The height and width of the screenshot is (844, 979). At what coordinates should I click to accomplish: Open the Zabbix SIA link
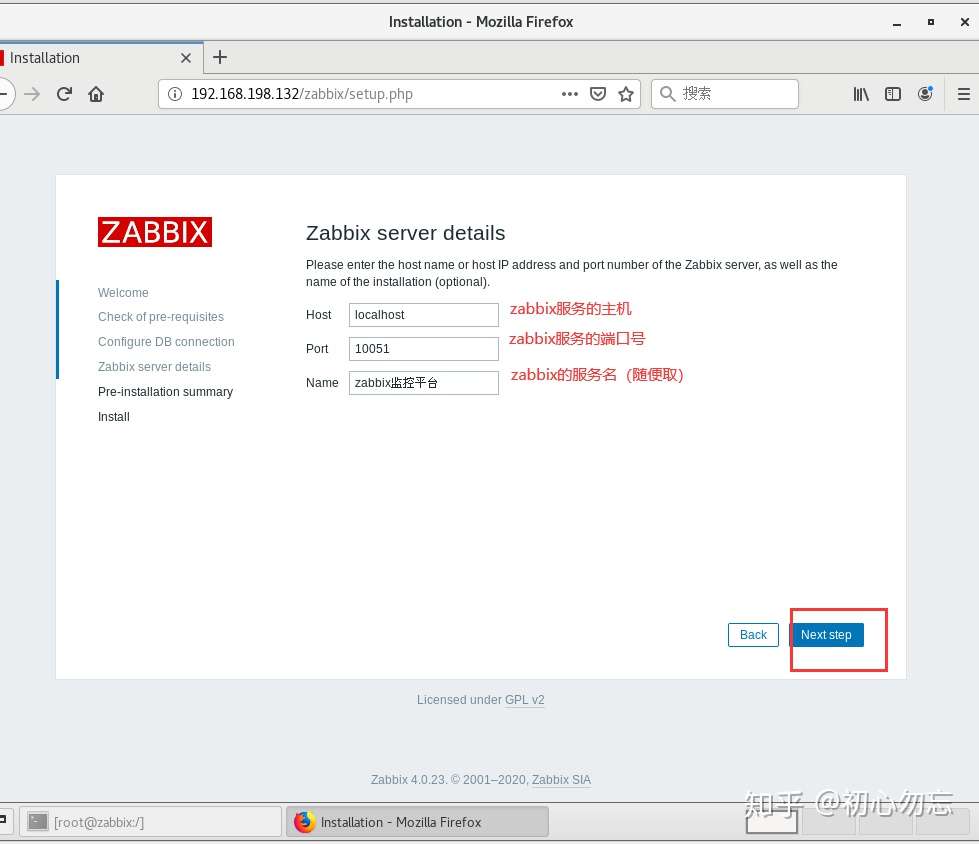coord(561,780)
